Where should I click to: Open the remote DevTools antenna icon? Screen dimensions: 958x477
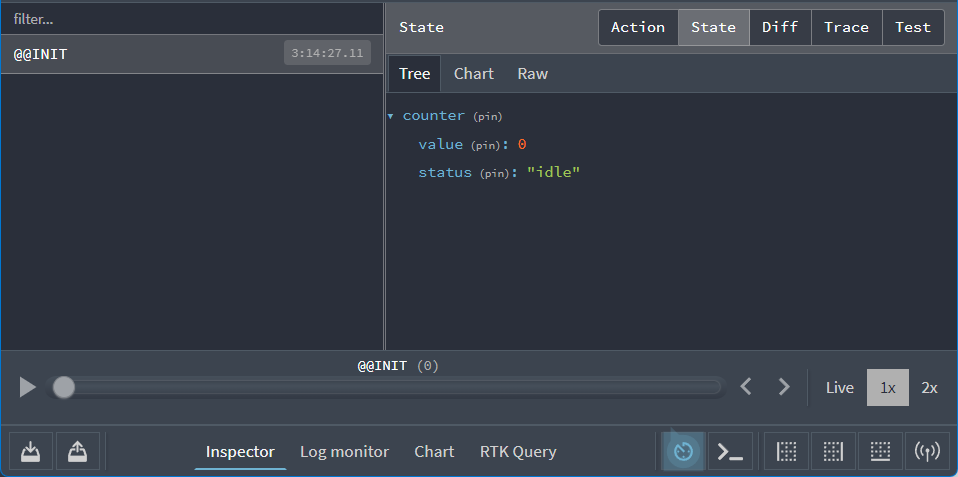pyautogui.click(x=927, y=452)
